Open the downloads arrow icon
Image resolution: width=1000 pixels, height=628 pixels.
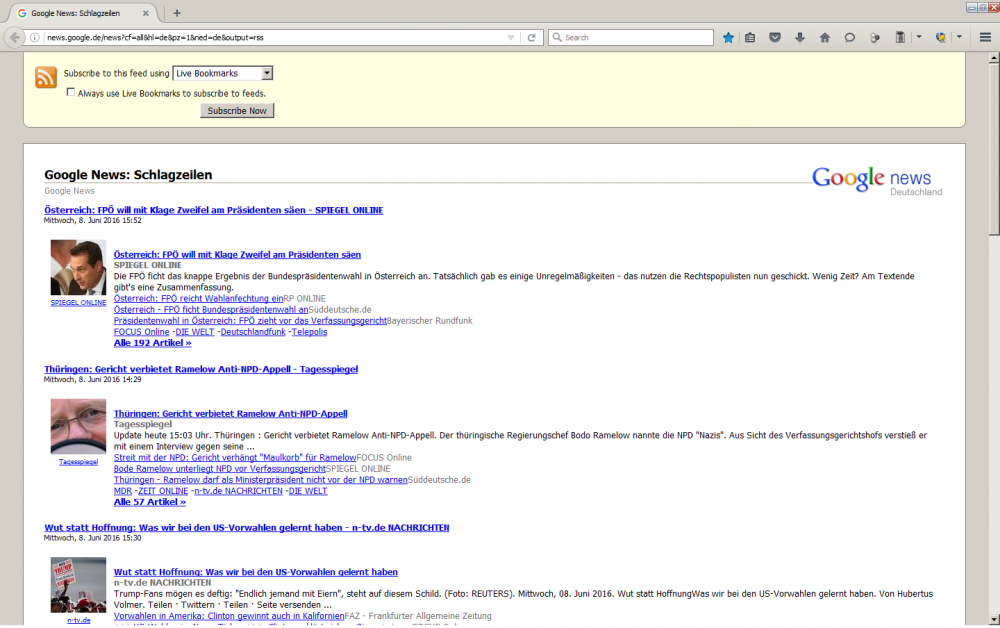(x=800, y=38)
